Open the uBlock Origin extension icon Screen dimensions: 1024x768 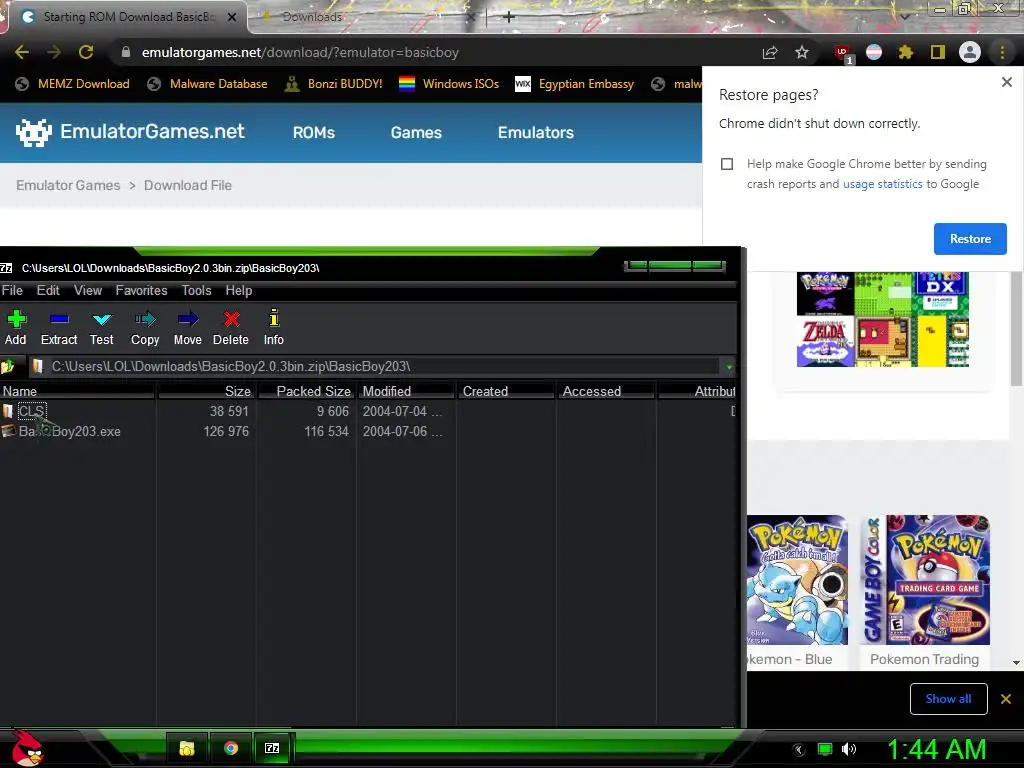[x=842, y=53]
